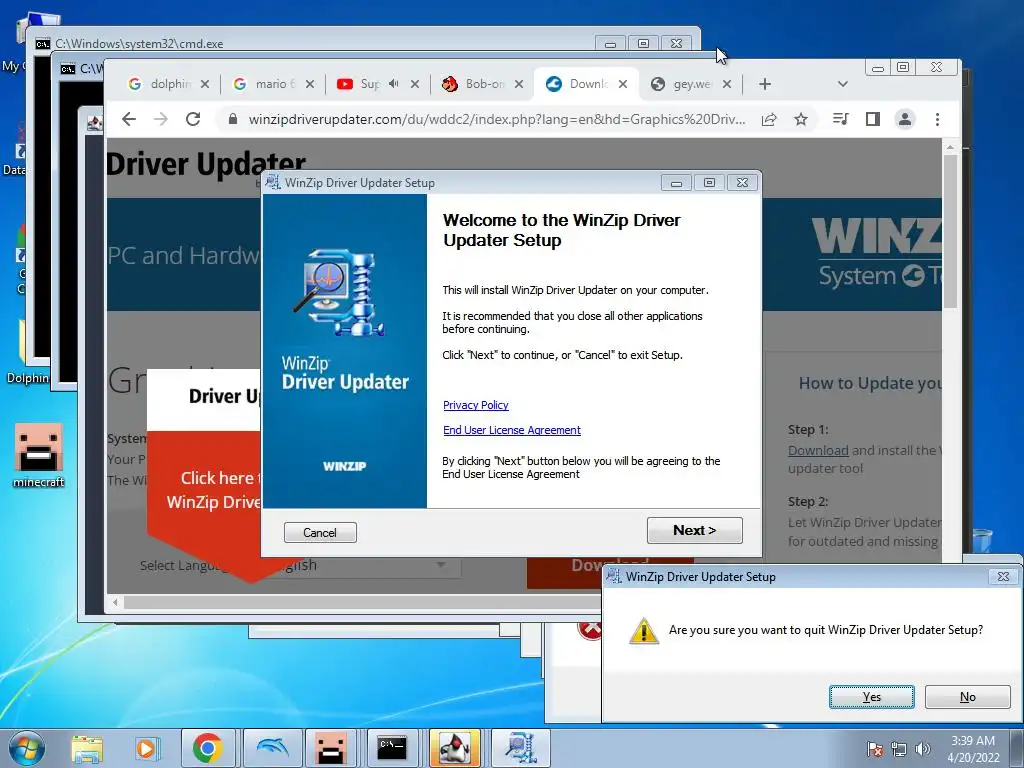The width and height of the screenshot is (1024, 768).
Task: Open Dolphin emulator from taskbar
Action: coord(272,748)
